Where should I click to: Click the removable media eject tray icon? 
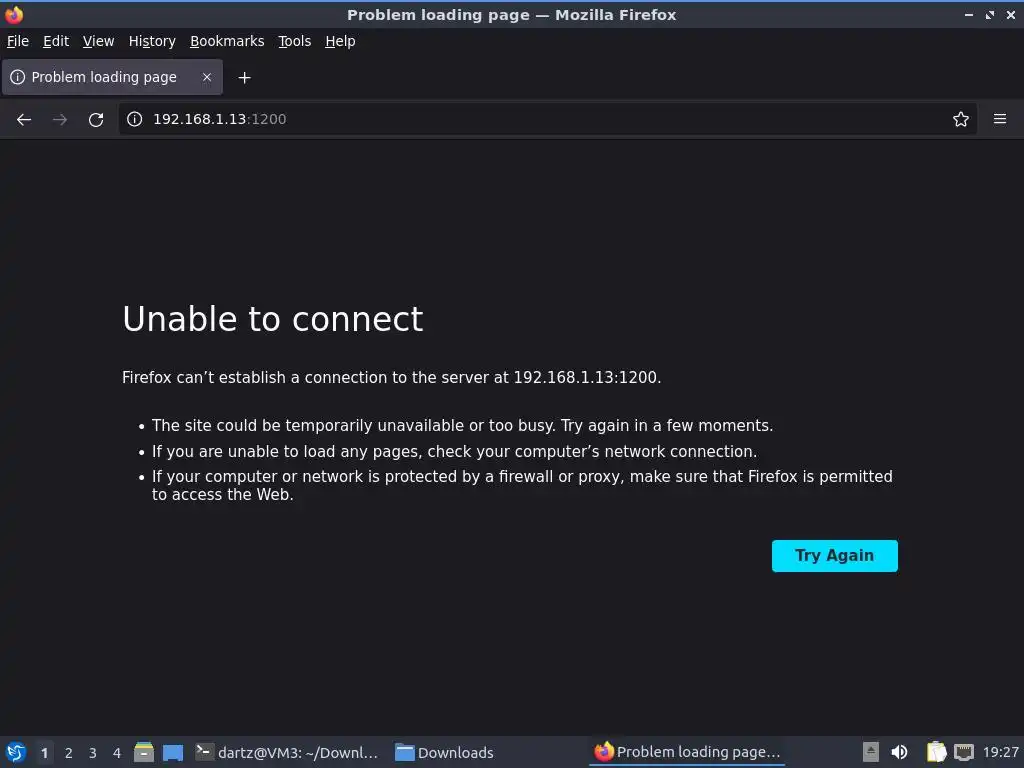click(870, 752)
